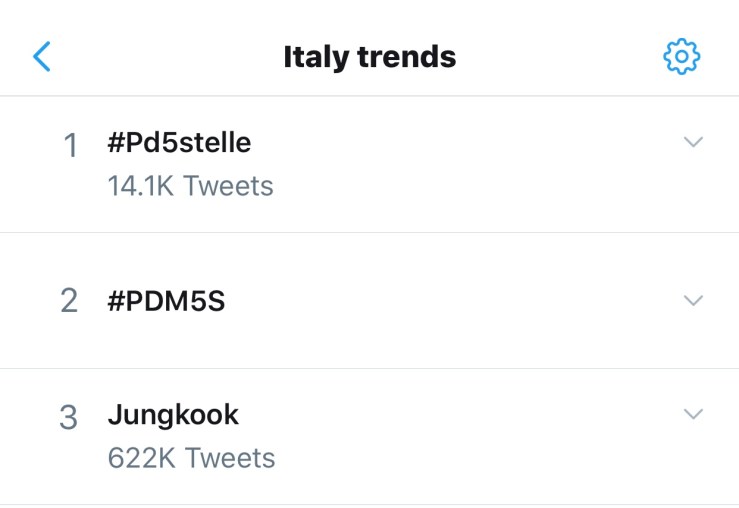739x508 pixels.
Task: Tap the 14.1K Tweets count
Action: point(190,186)
